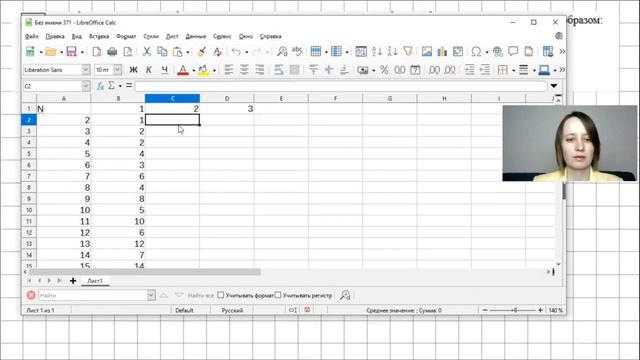Image resolution: width=640 pixels, height=360 pixels.
Task: Check 'Учитывать формат' checkbox
Action: [221, 295]
